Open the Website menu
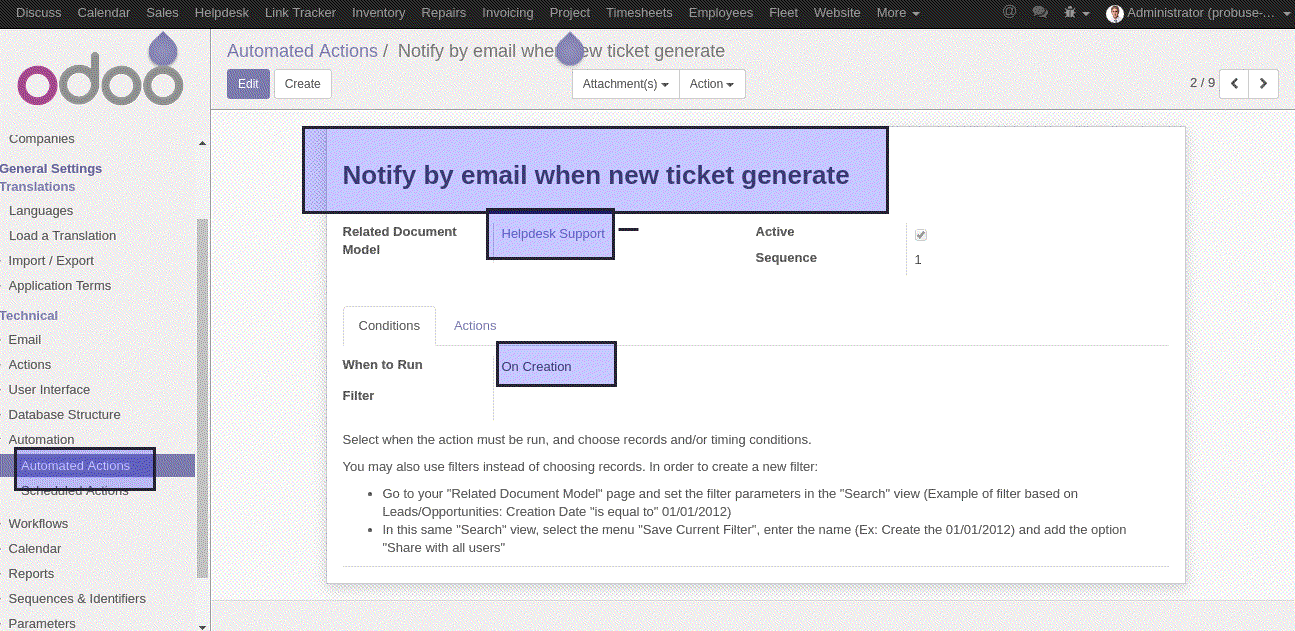This screenshot has height=631, width=1295. (x=837, y=13)
